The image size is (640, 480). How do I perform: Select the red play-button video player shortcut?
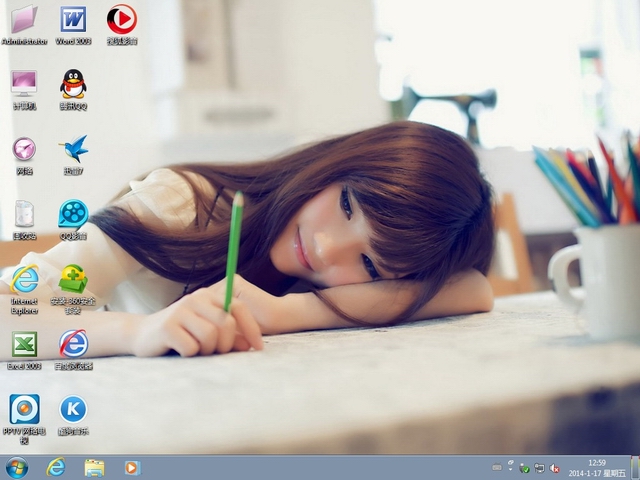click(122, 19)
